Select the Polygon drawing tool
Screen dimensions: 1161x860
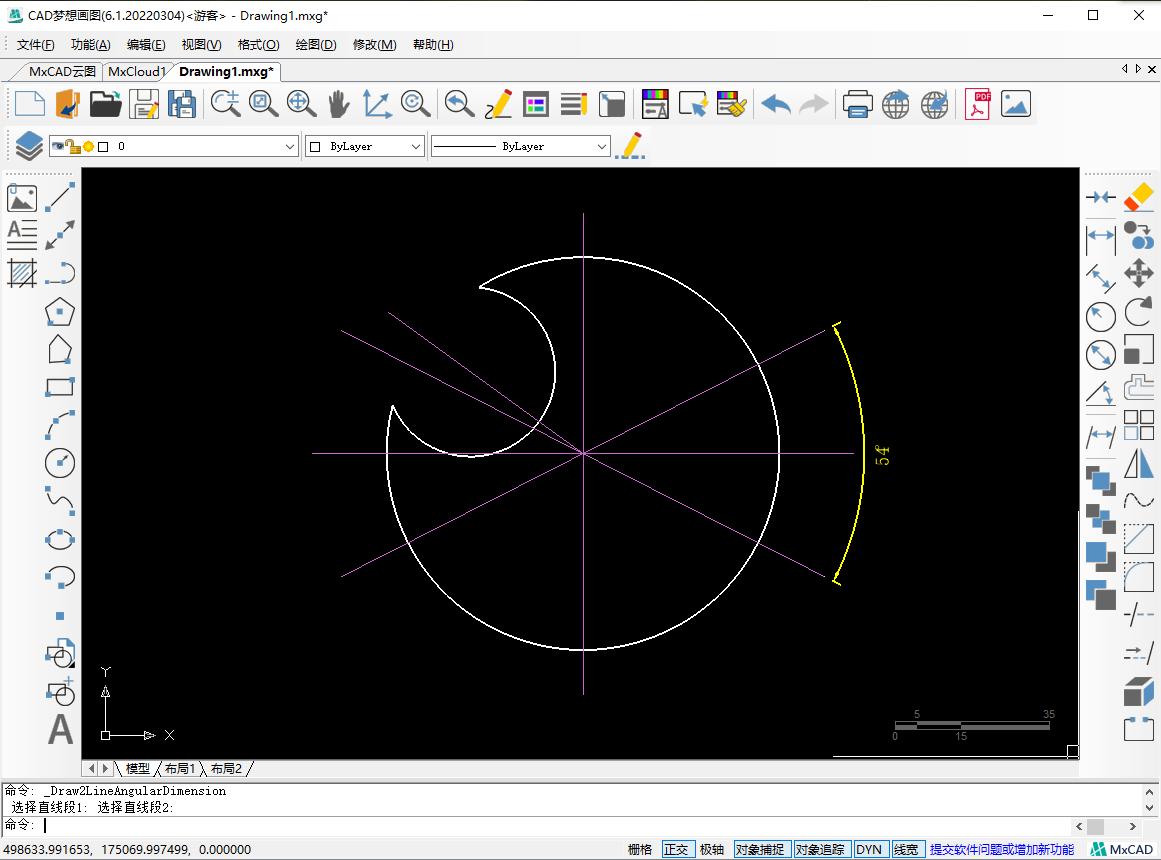click(60, 312)
